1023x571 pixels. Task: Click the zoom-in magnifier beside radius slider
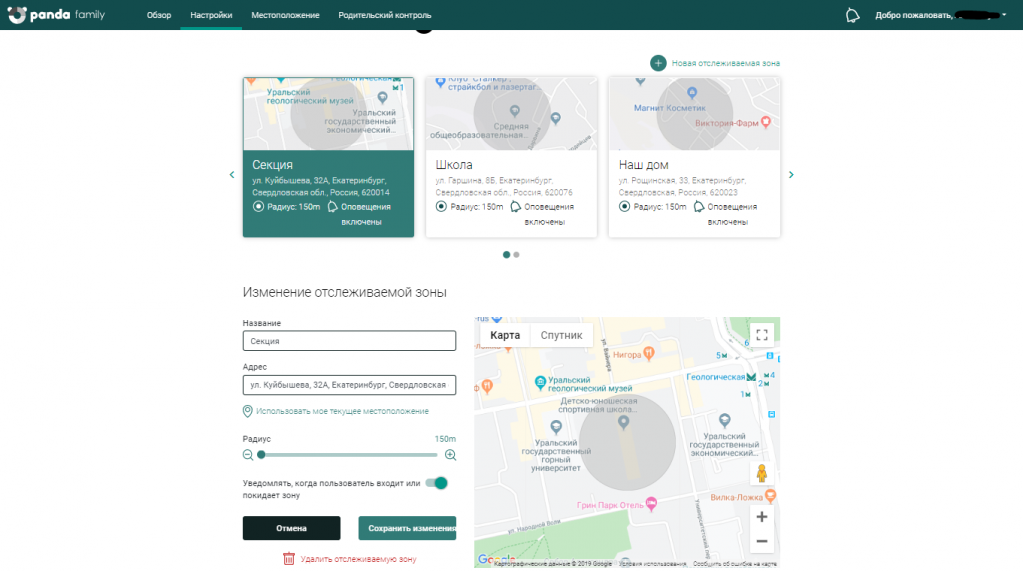[450, 455]
